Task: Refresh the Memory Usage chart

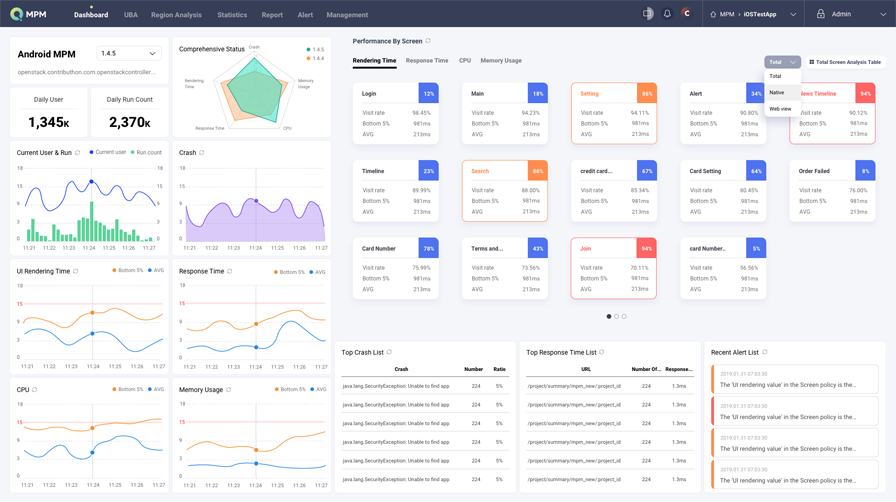Action: [229, 389]
